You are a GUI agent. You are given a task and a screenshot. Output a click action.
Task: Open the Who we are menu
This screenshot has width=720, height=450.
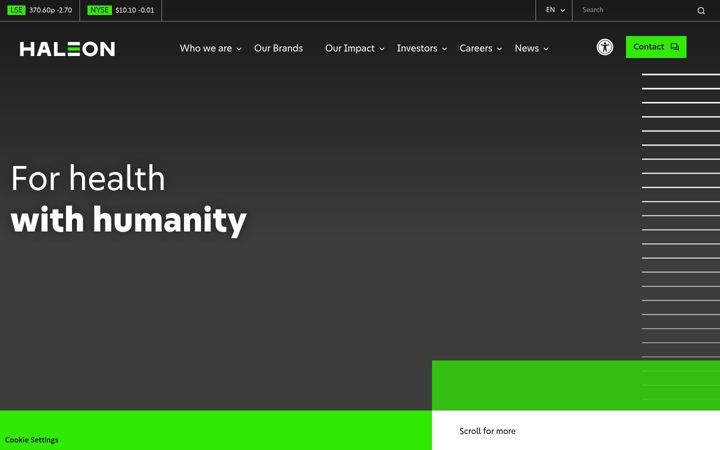206,48
